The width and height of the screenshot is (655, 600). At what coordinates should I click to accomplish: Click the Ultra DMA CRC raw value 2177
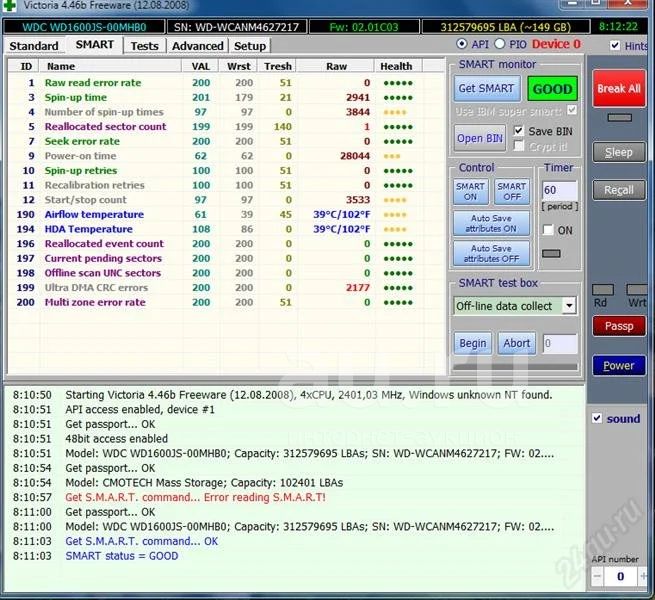pos(358,287)
